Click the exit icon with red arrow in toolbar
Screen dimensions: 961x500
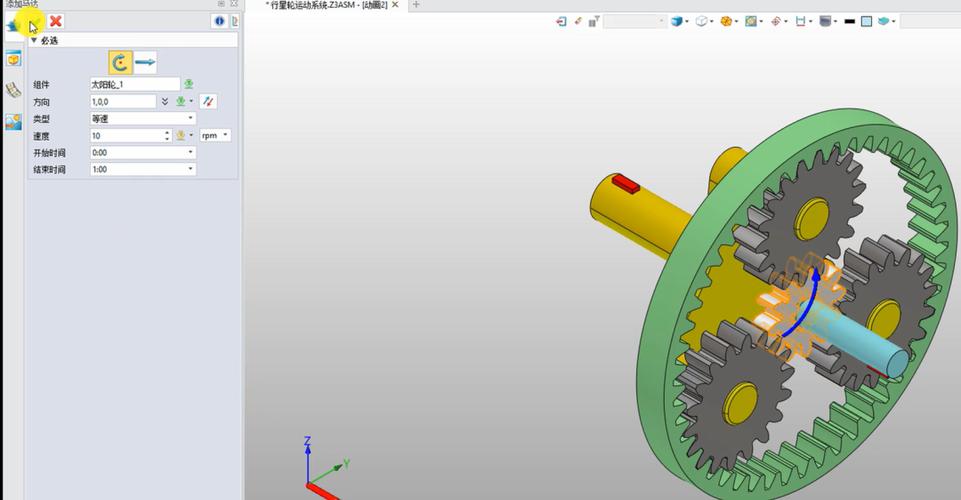click(561, 21)
